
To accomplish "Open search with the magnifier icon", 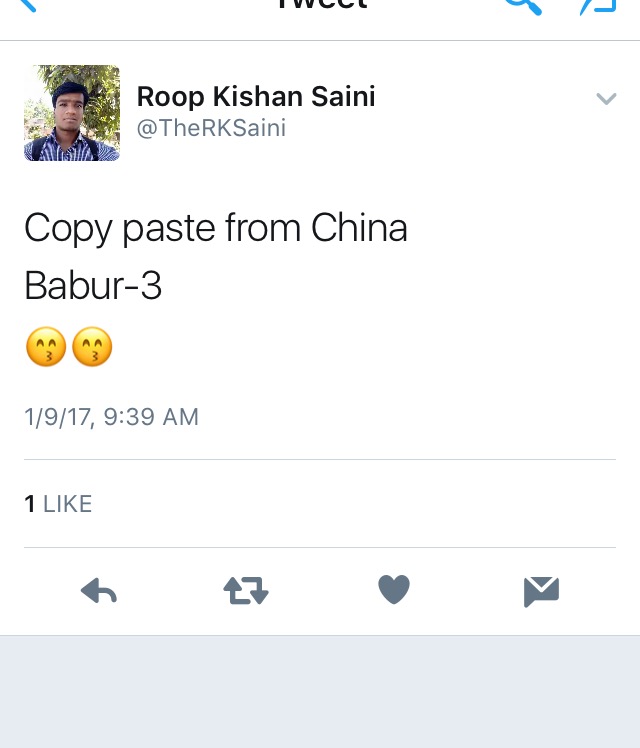I will (x=523, y=6).
